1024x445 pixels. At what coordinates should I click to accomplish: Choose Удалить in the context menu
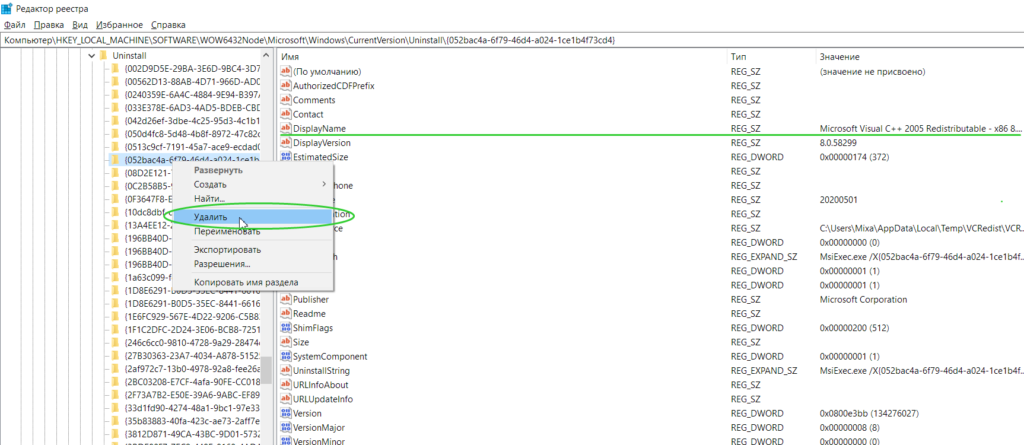pos(211,216)
